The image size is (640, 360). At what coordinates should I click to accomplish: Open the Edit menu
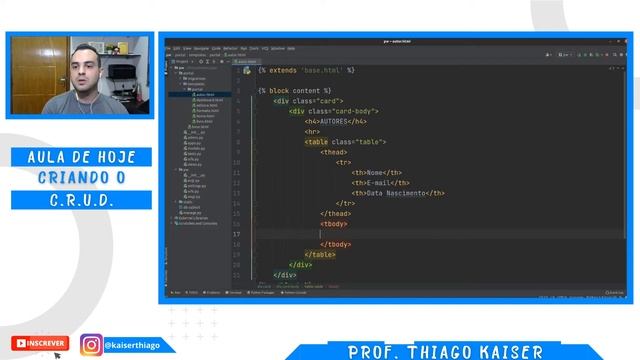tap(176, 48)
